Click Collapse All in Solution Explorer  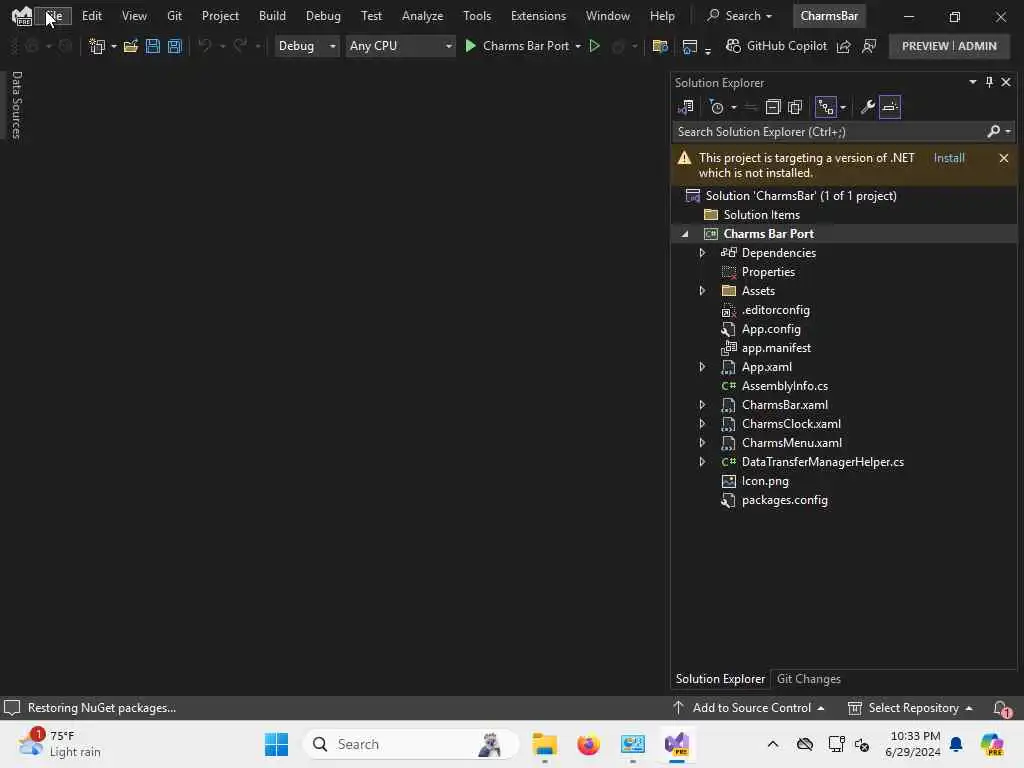point(773,107)
